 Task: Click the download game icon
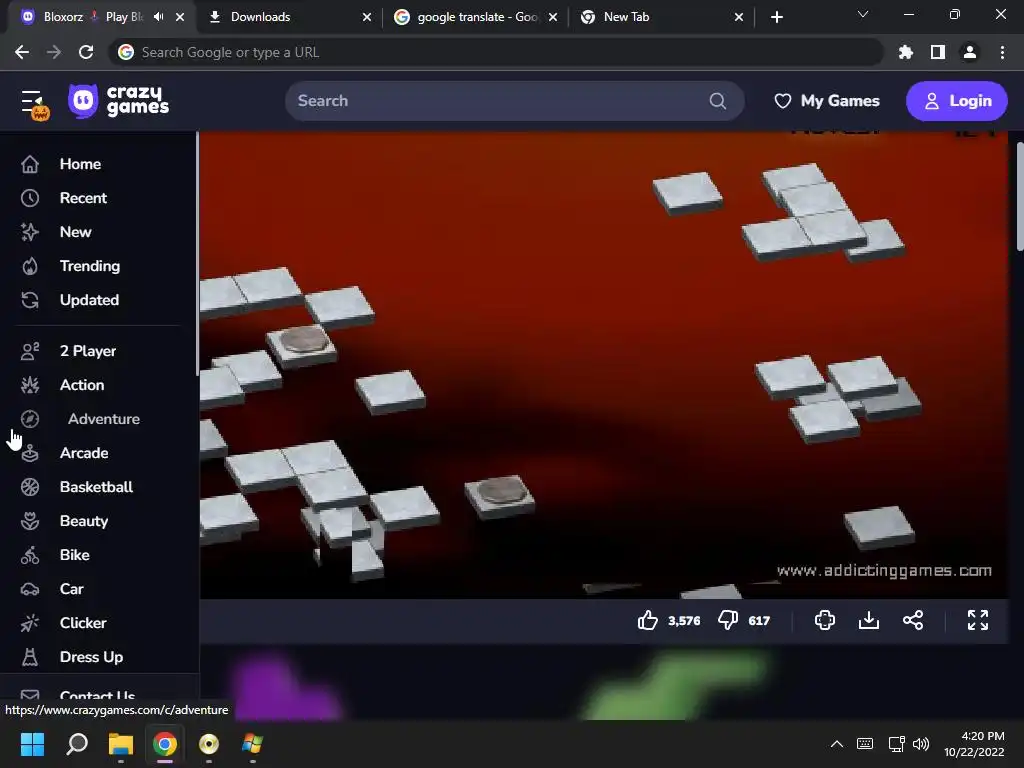click(869, 620)
